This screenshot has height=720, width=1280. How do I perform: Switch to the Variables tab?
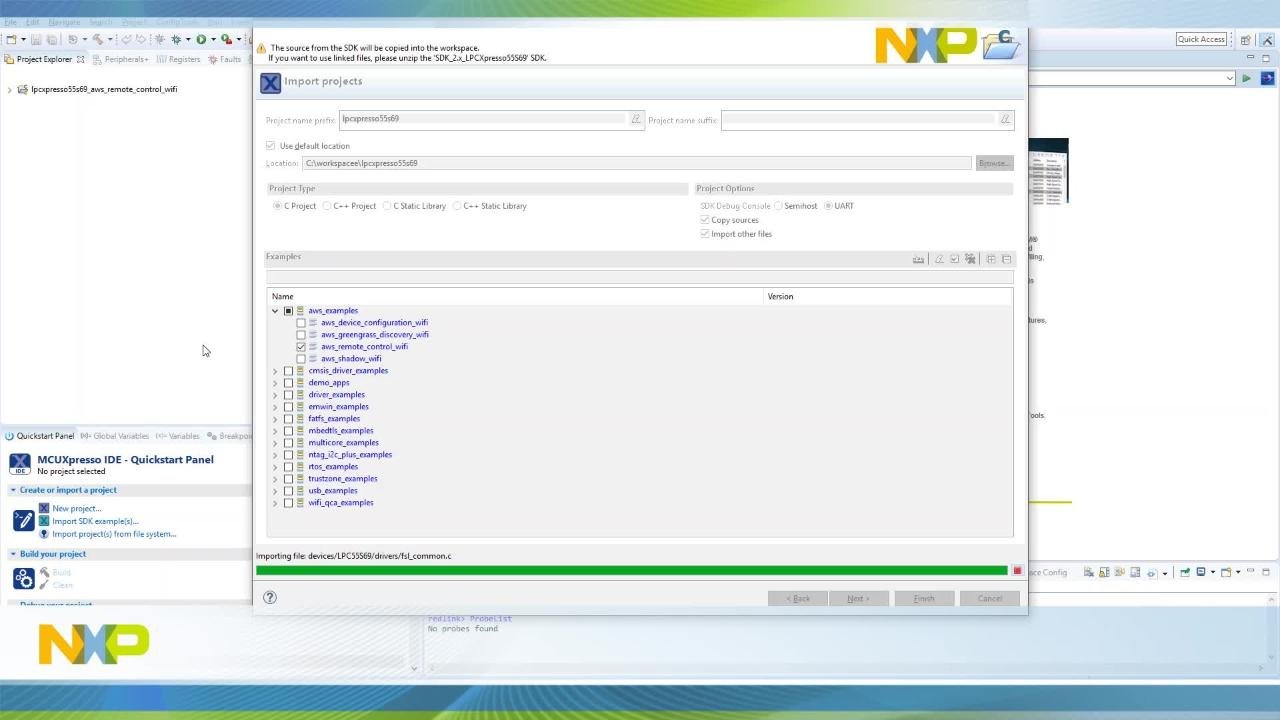pyautogui.click(x=178, y=436)
